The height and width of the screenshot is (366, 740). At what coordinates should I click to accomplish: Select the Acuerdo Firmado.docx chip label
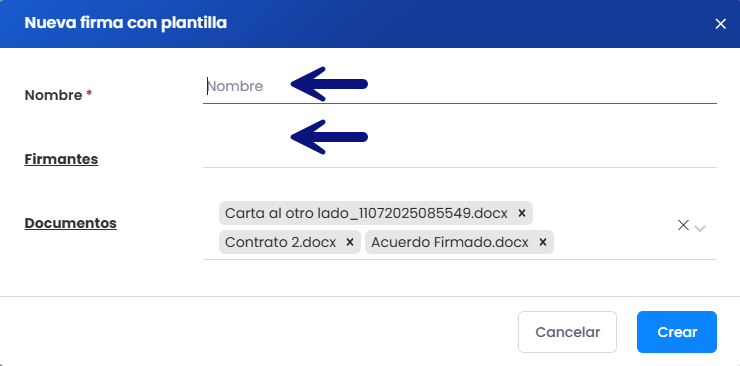(450, 242)
